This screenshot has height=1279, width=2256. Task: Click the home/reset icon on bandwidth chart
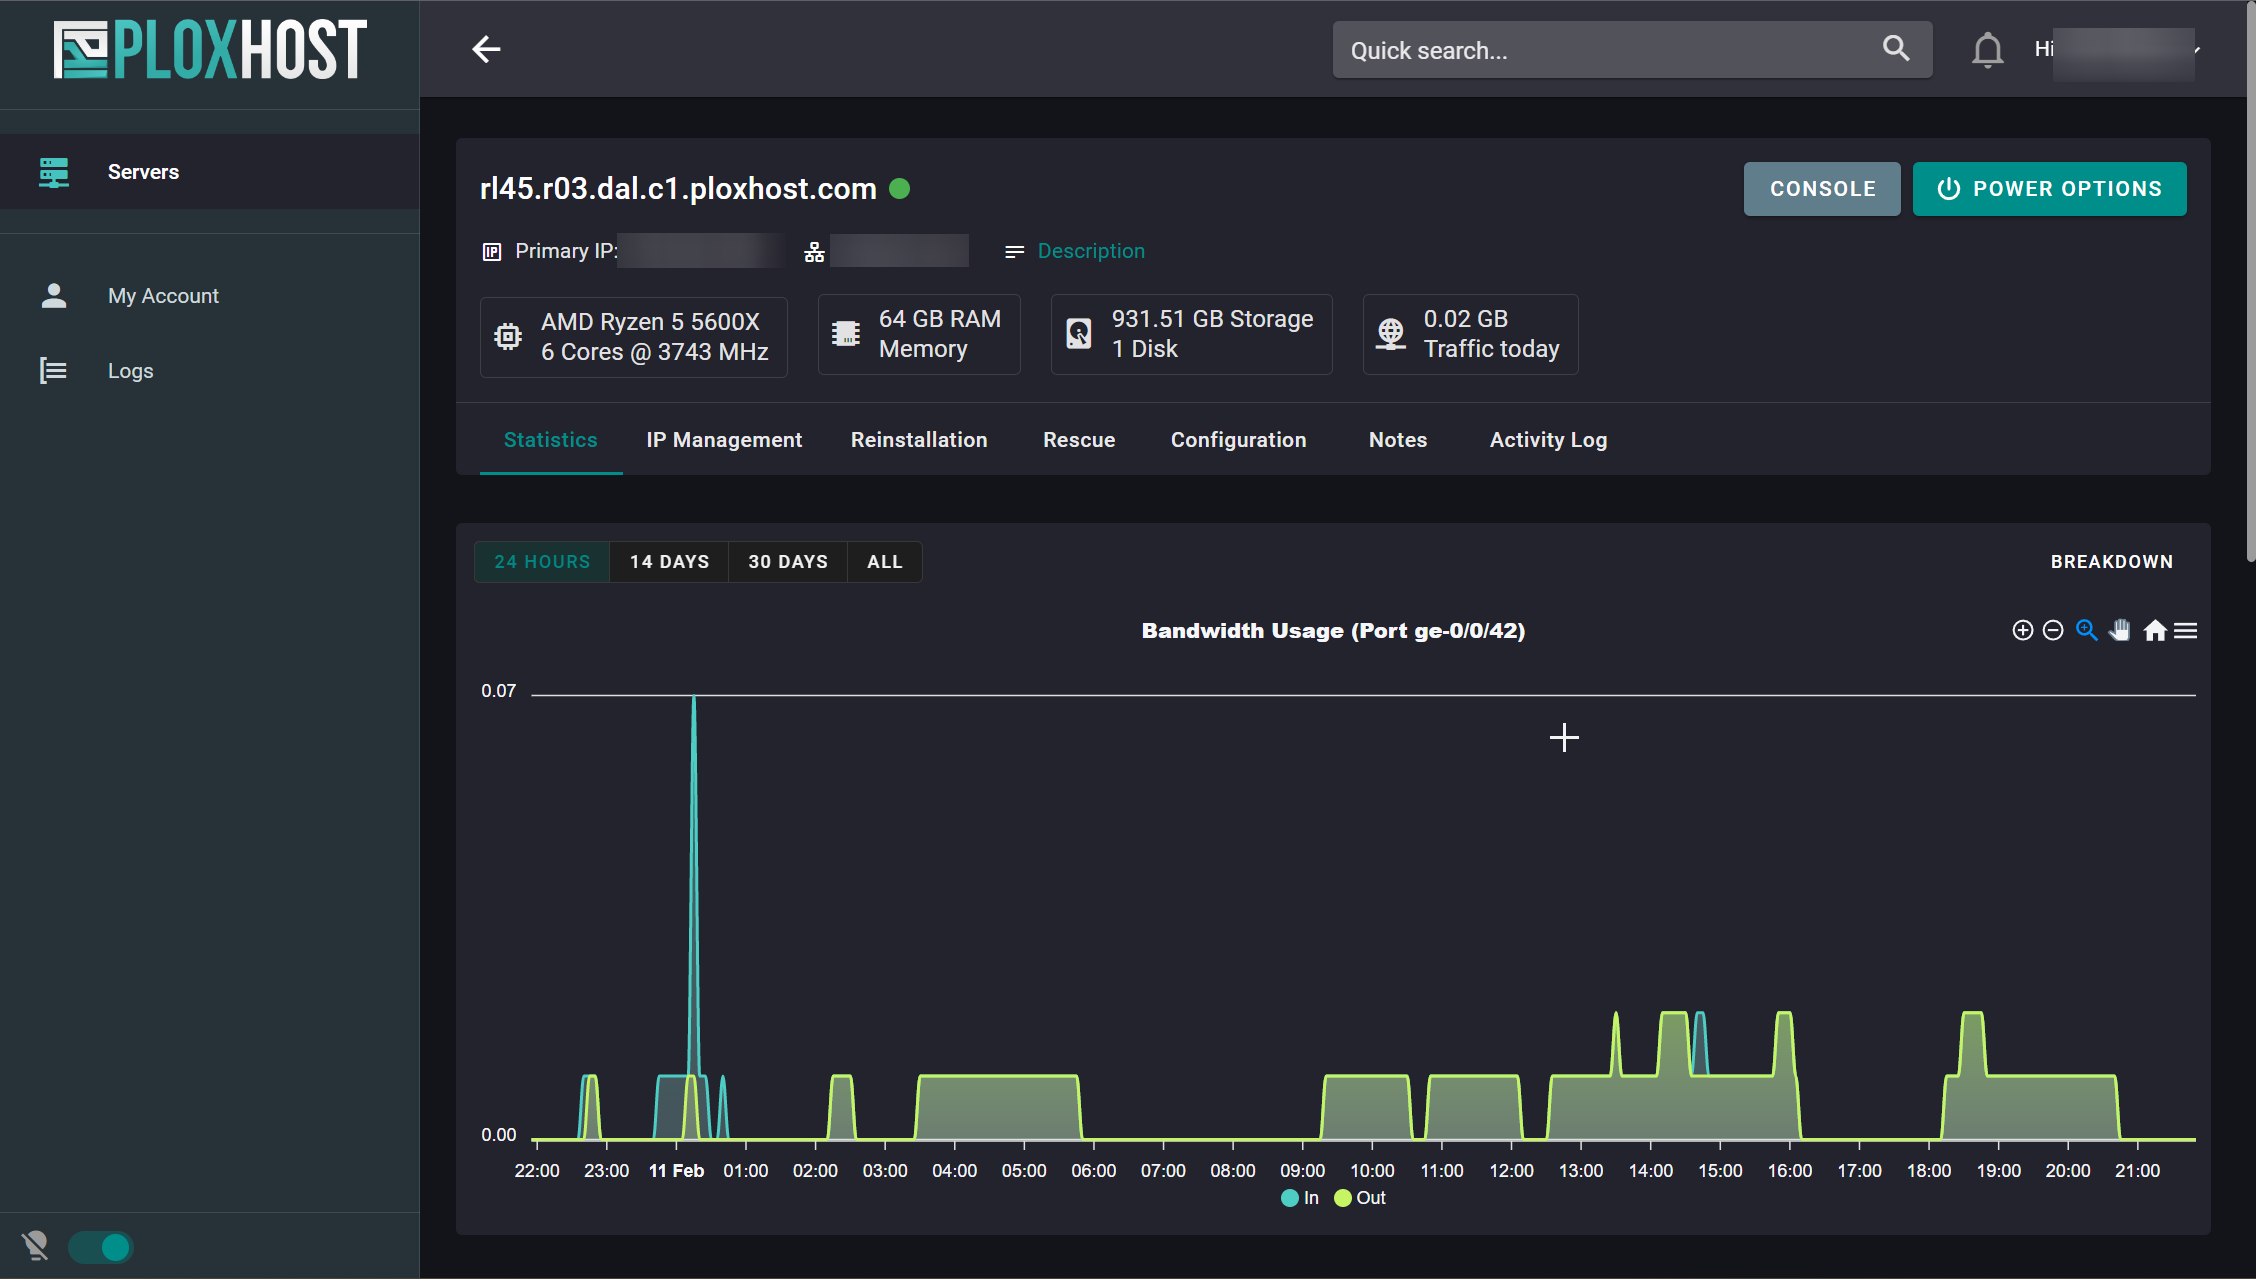click(x=2154, y=629)
